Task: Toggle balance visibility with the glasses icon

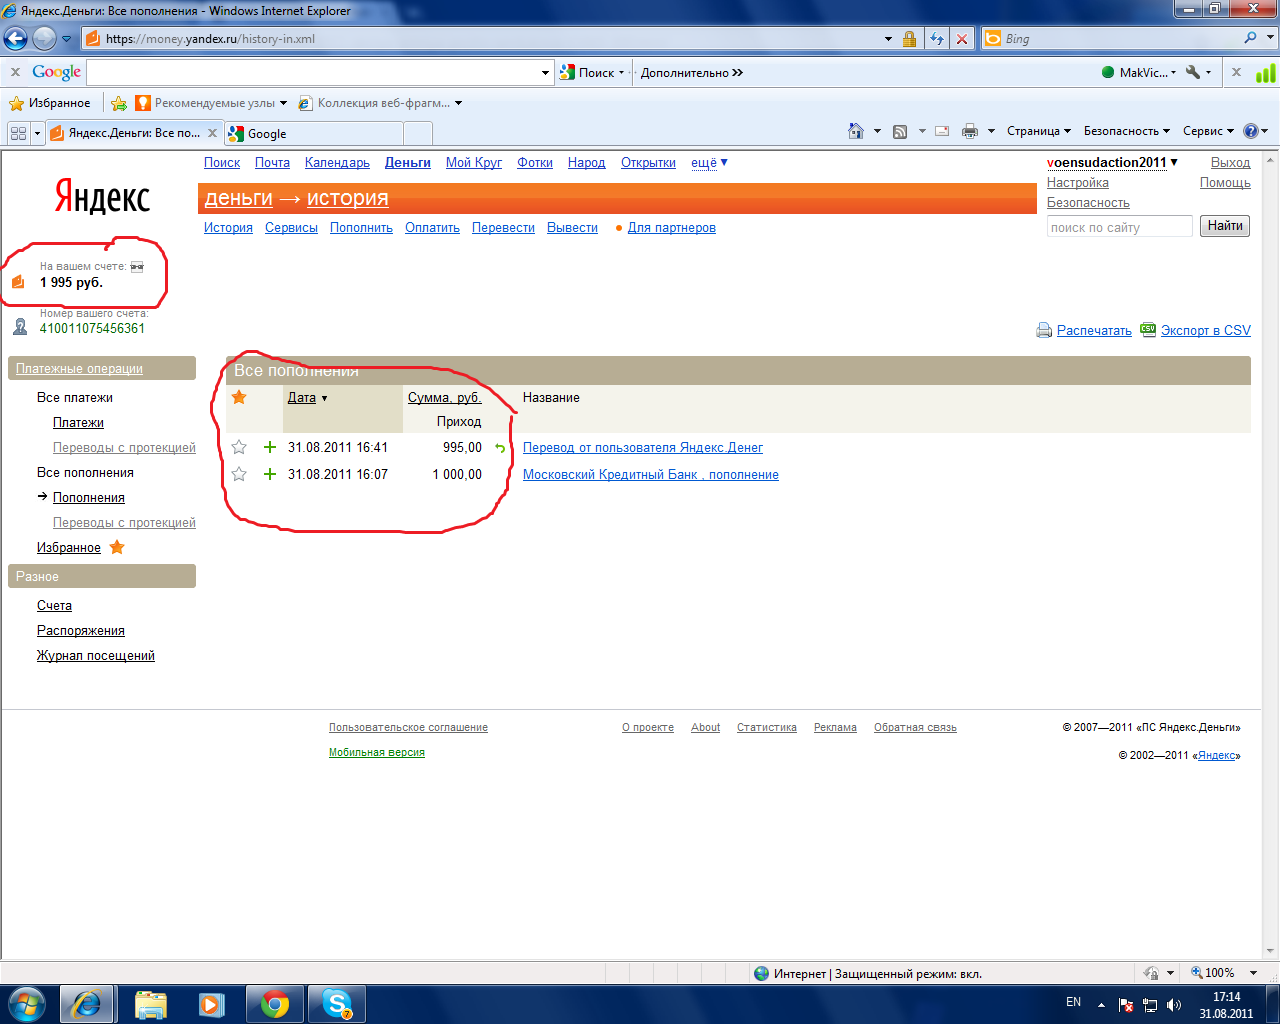Action: point(137,267)
